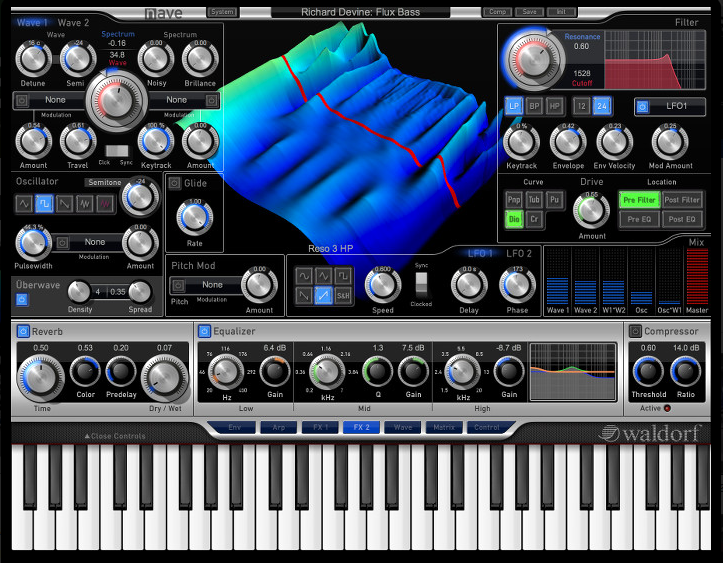Choose the sine LFO waveform
Viewport: 723px width, 563px height.
pos(303,275)
